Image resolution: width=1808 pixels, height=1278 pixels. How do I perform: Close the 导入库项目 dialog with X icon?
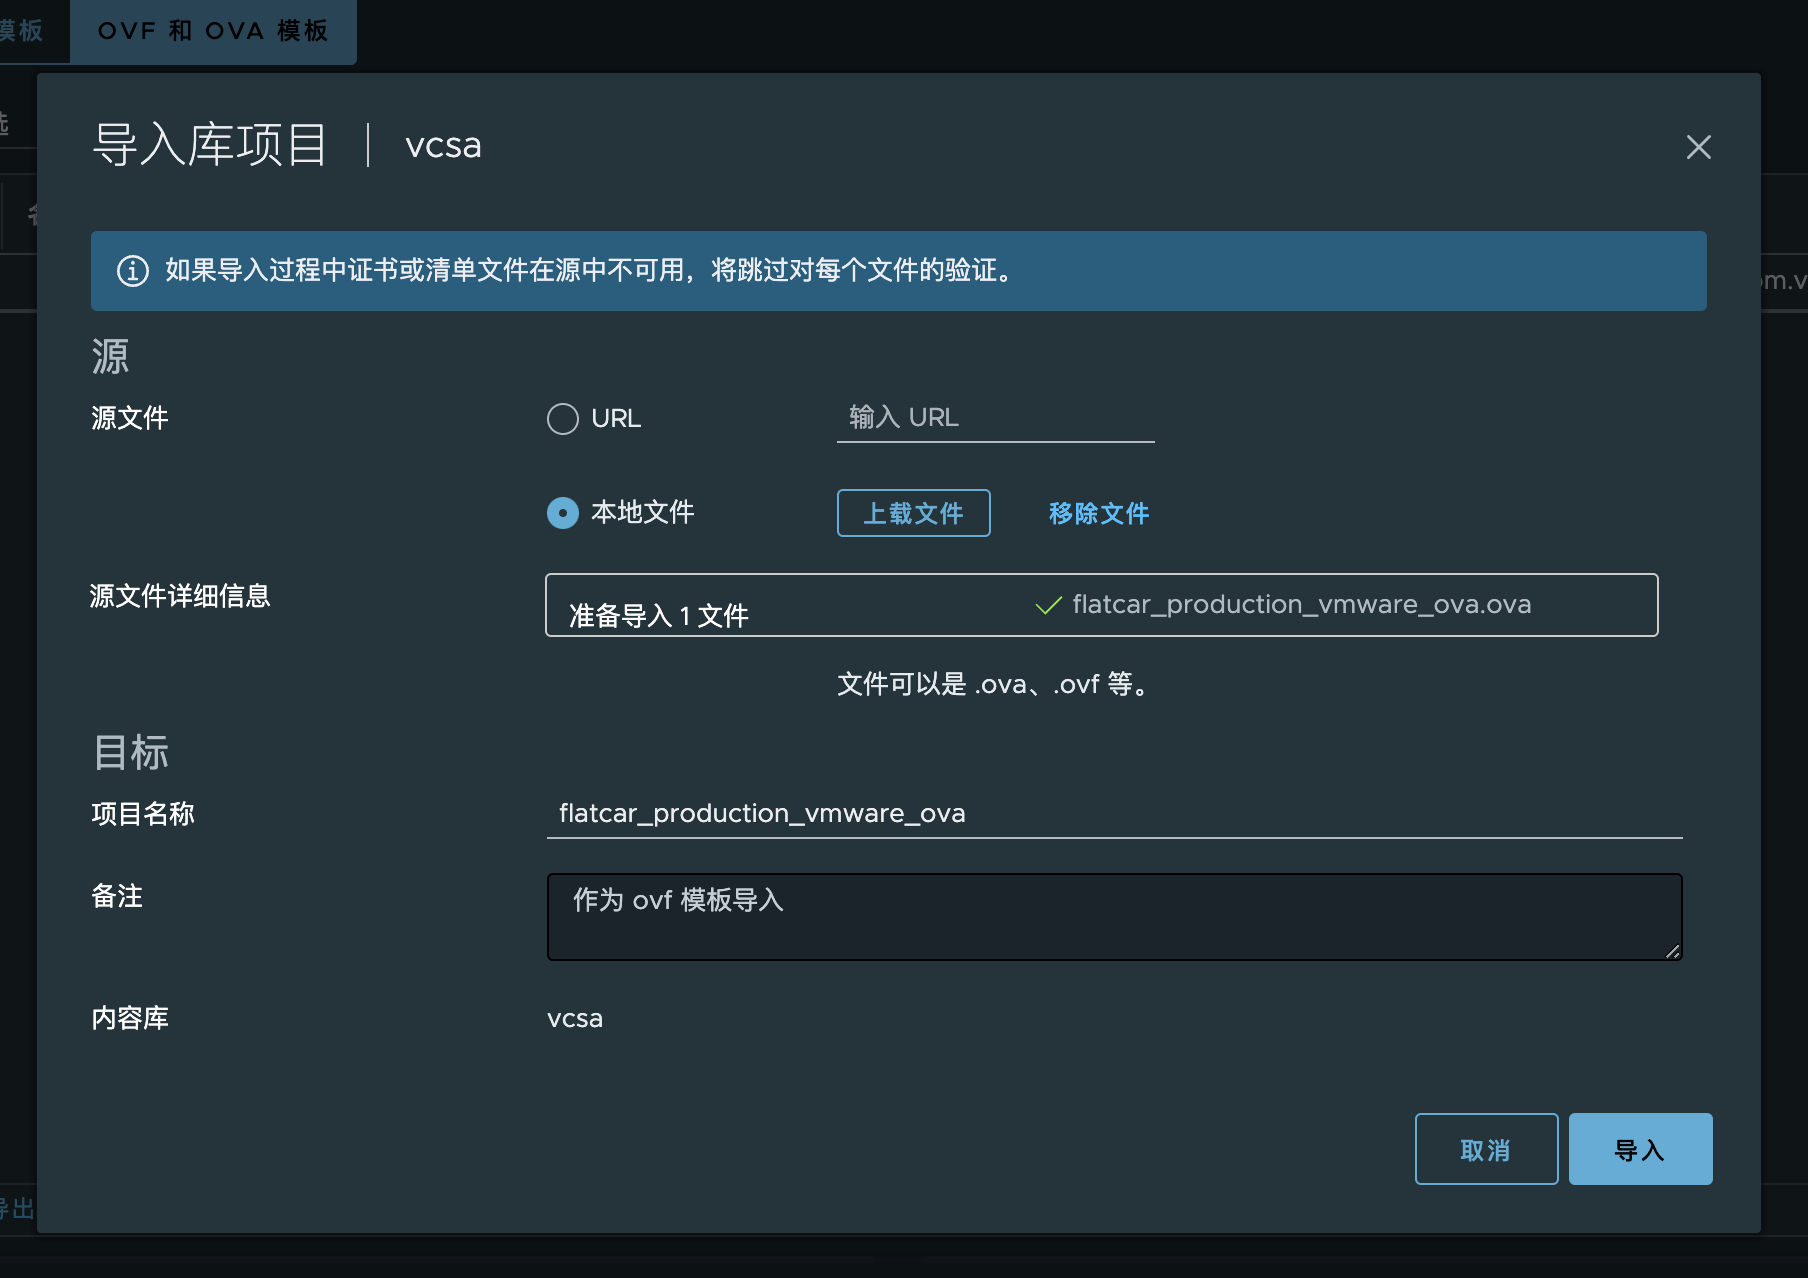[1698, 147]
